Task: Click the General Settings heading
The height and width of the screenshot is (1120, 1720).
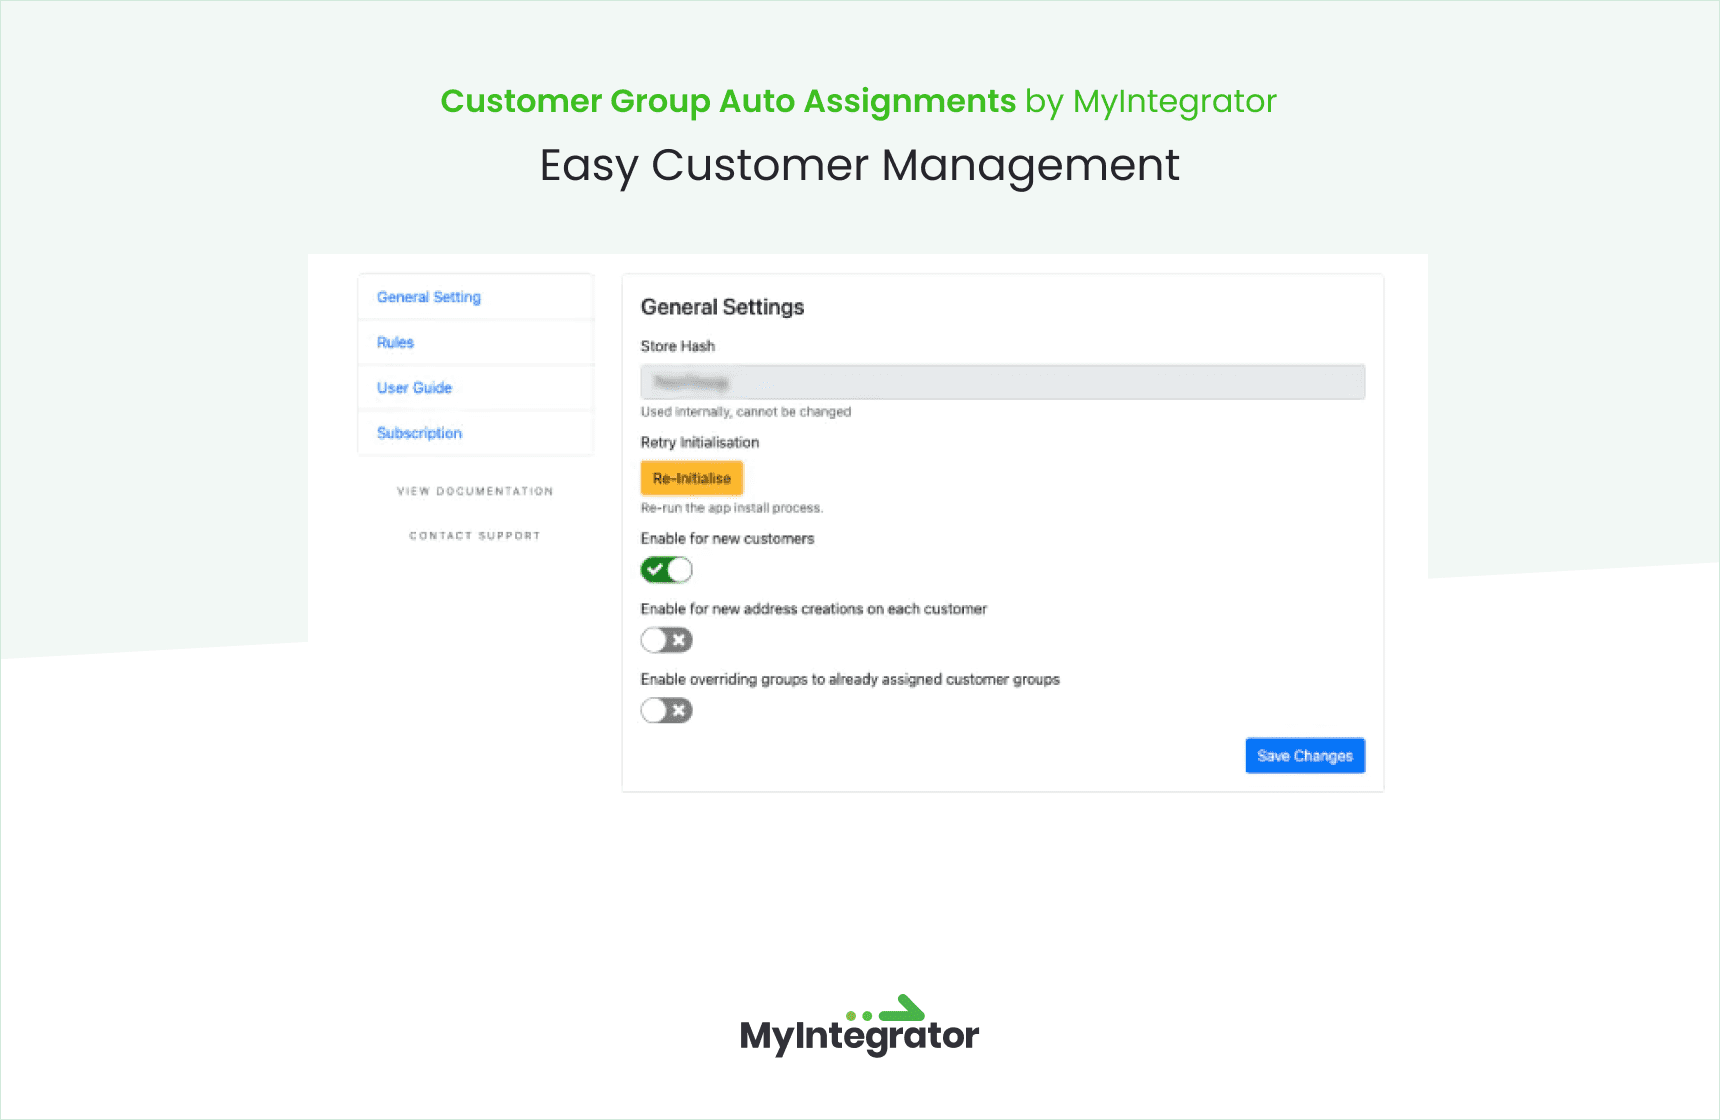Action: click(x=722, y=307)
